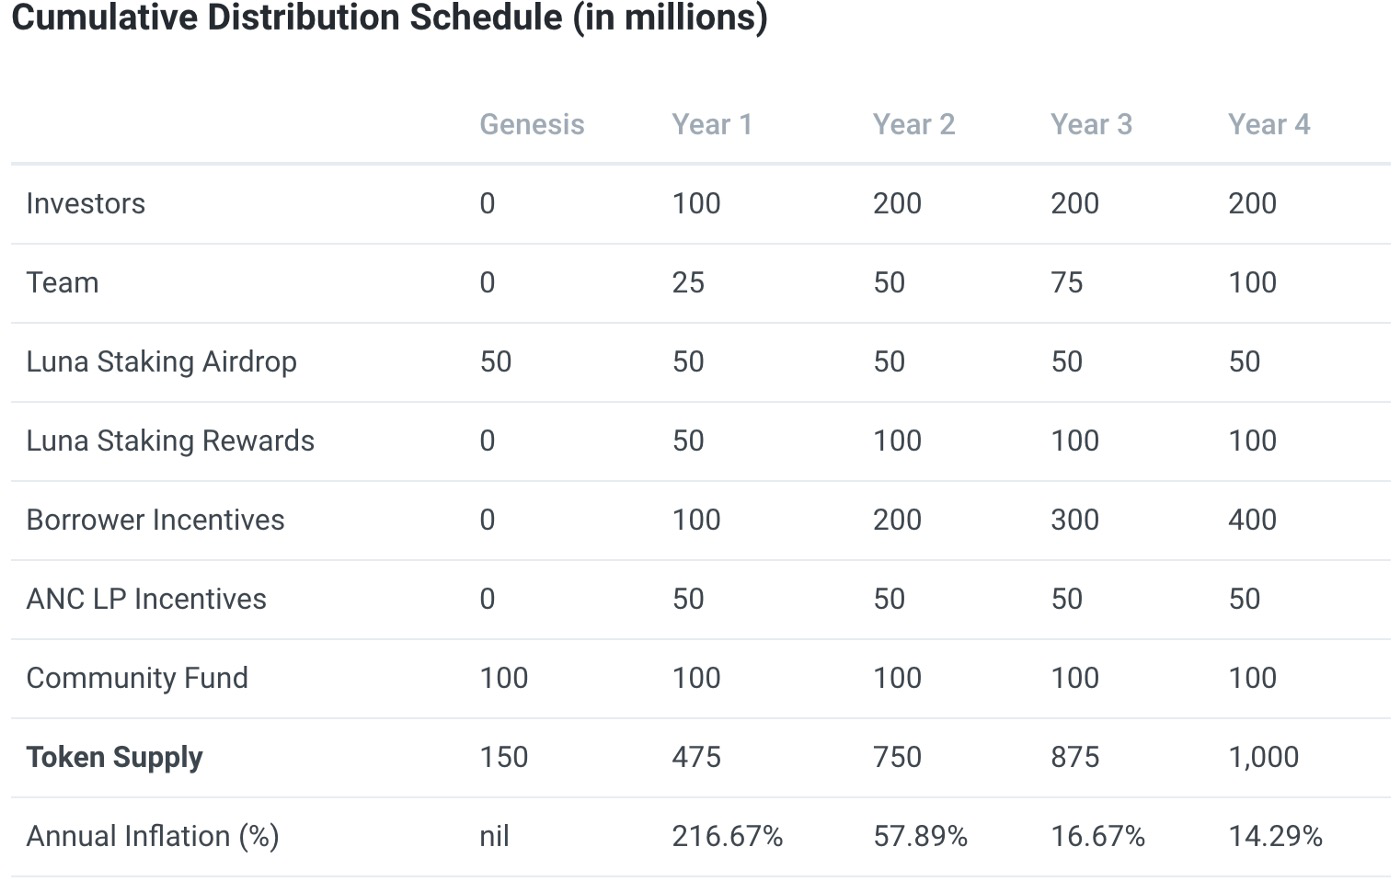
Task: Click the Borrower Incentives row label
Action: click(x=155, y=519)
